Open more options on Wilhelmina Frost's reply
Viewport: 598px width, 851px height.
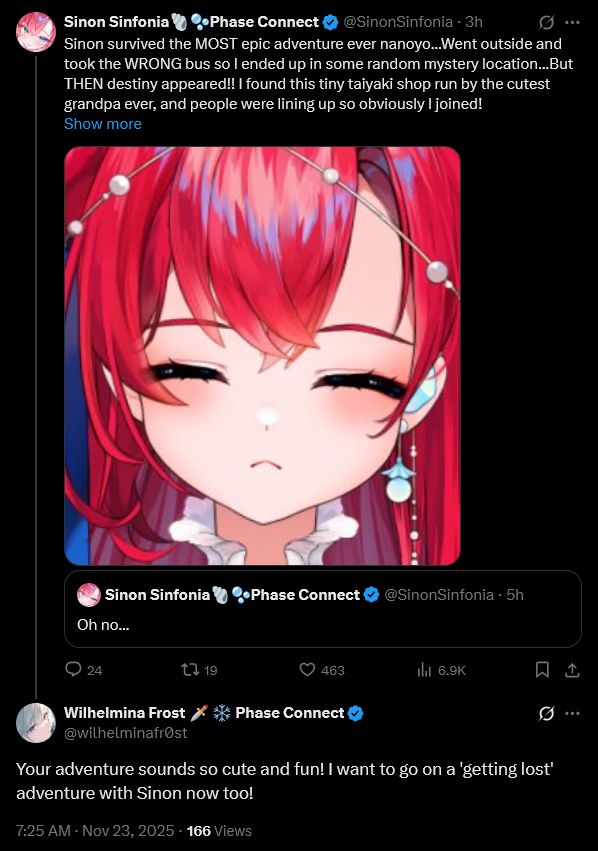(572, 713)
